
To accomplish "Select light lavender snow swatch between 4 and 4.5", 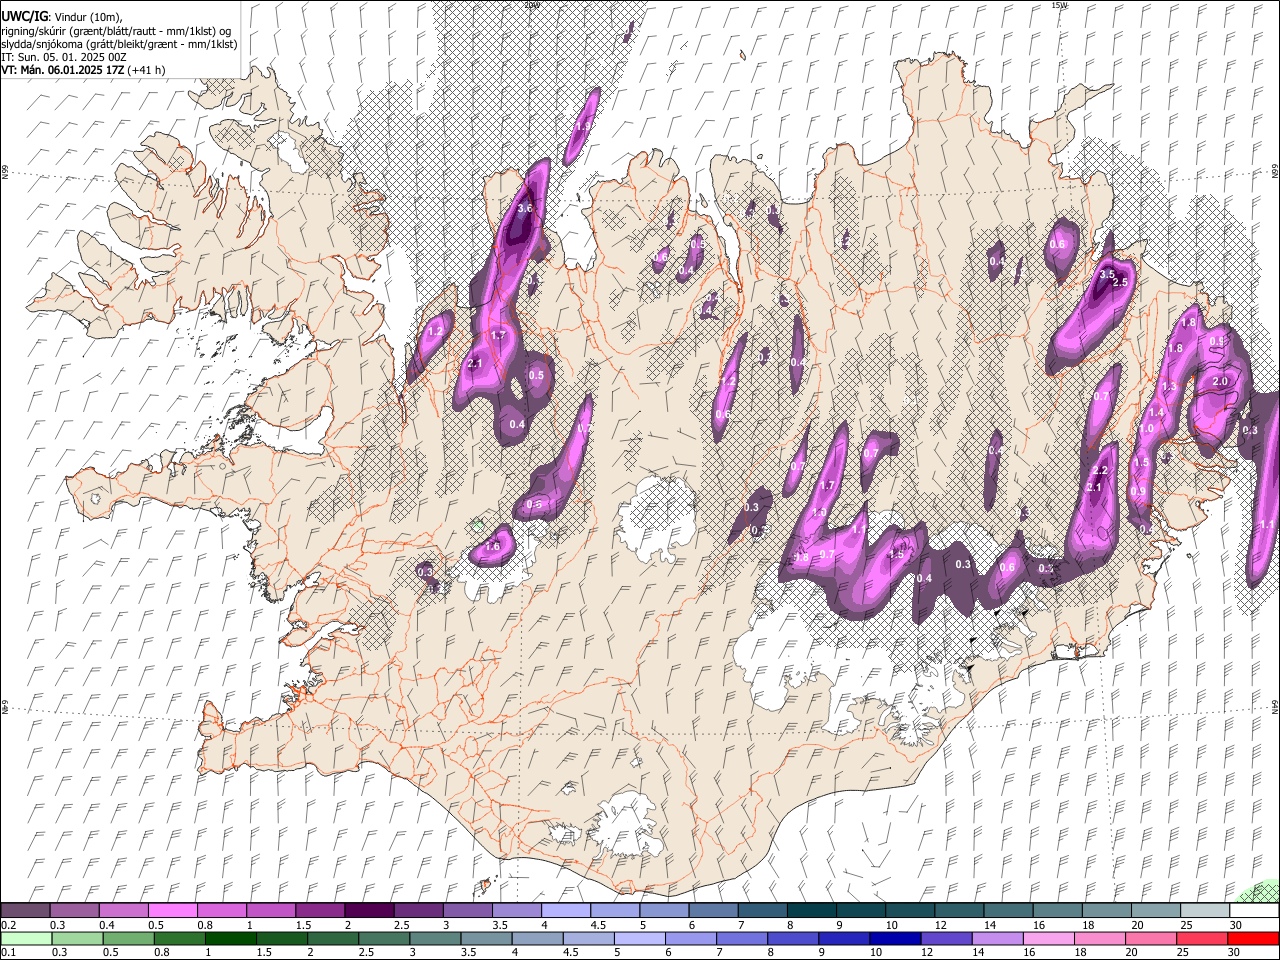I will 565,911.
